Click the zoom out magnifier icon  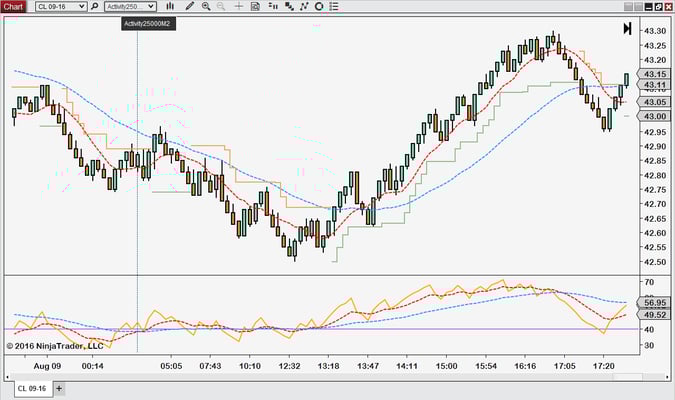pos(221,6)
